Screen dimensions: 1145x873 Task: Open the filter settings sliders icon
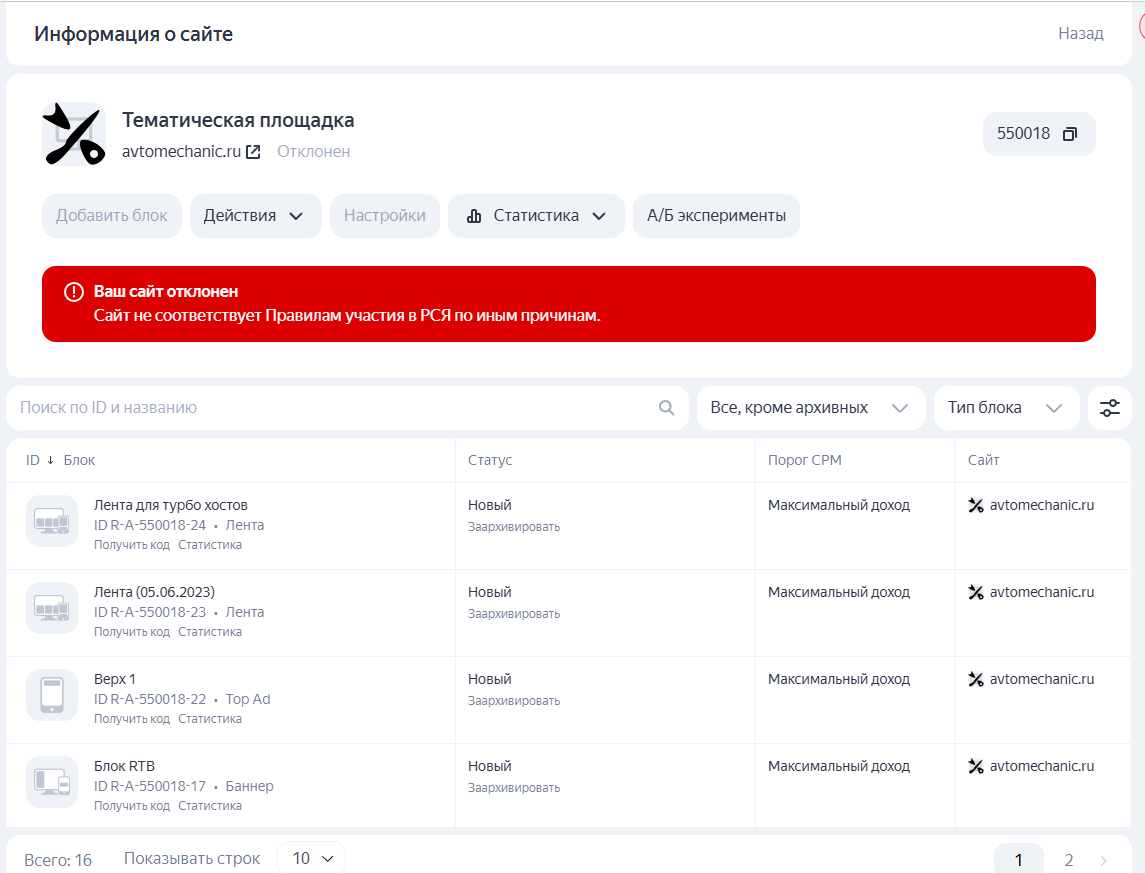pos(1109,408)
